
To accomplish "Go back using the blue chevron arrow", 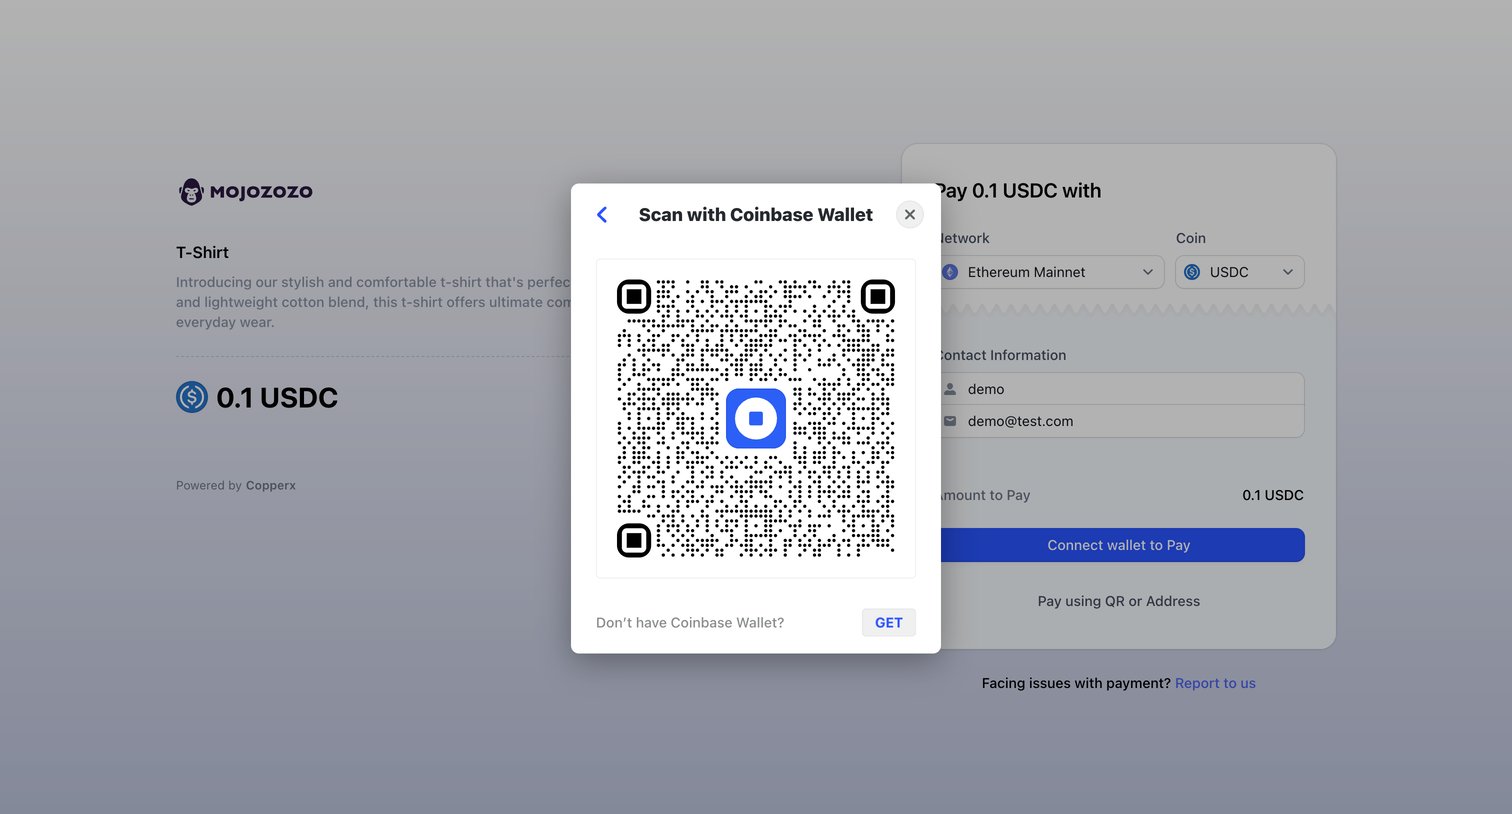I will tap(602, 215).
